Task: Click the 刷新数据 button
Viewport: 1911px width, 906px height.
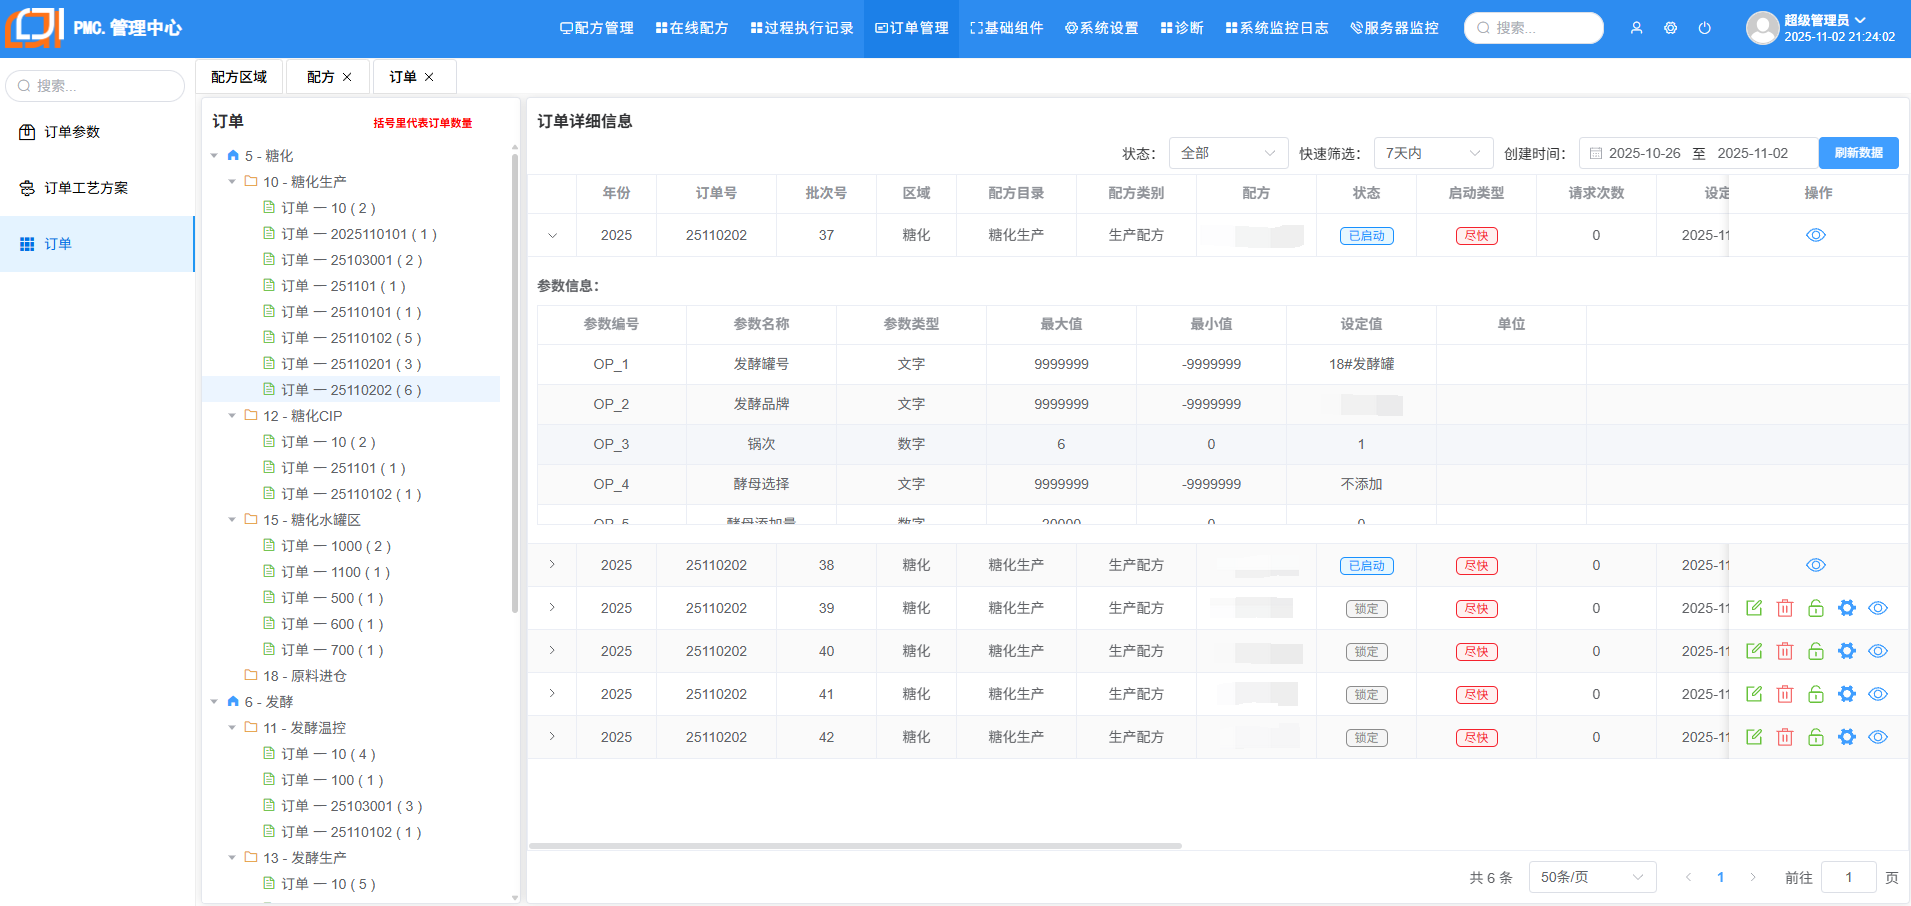Action: click(x=1858, y=153)
